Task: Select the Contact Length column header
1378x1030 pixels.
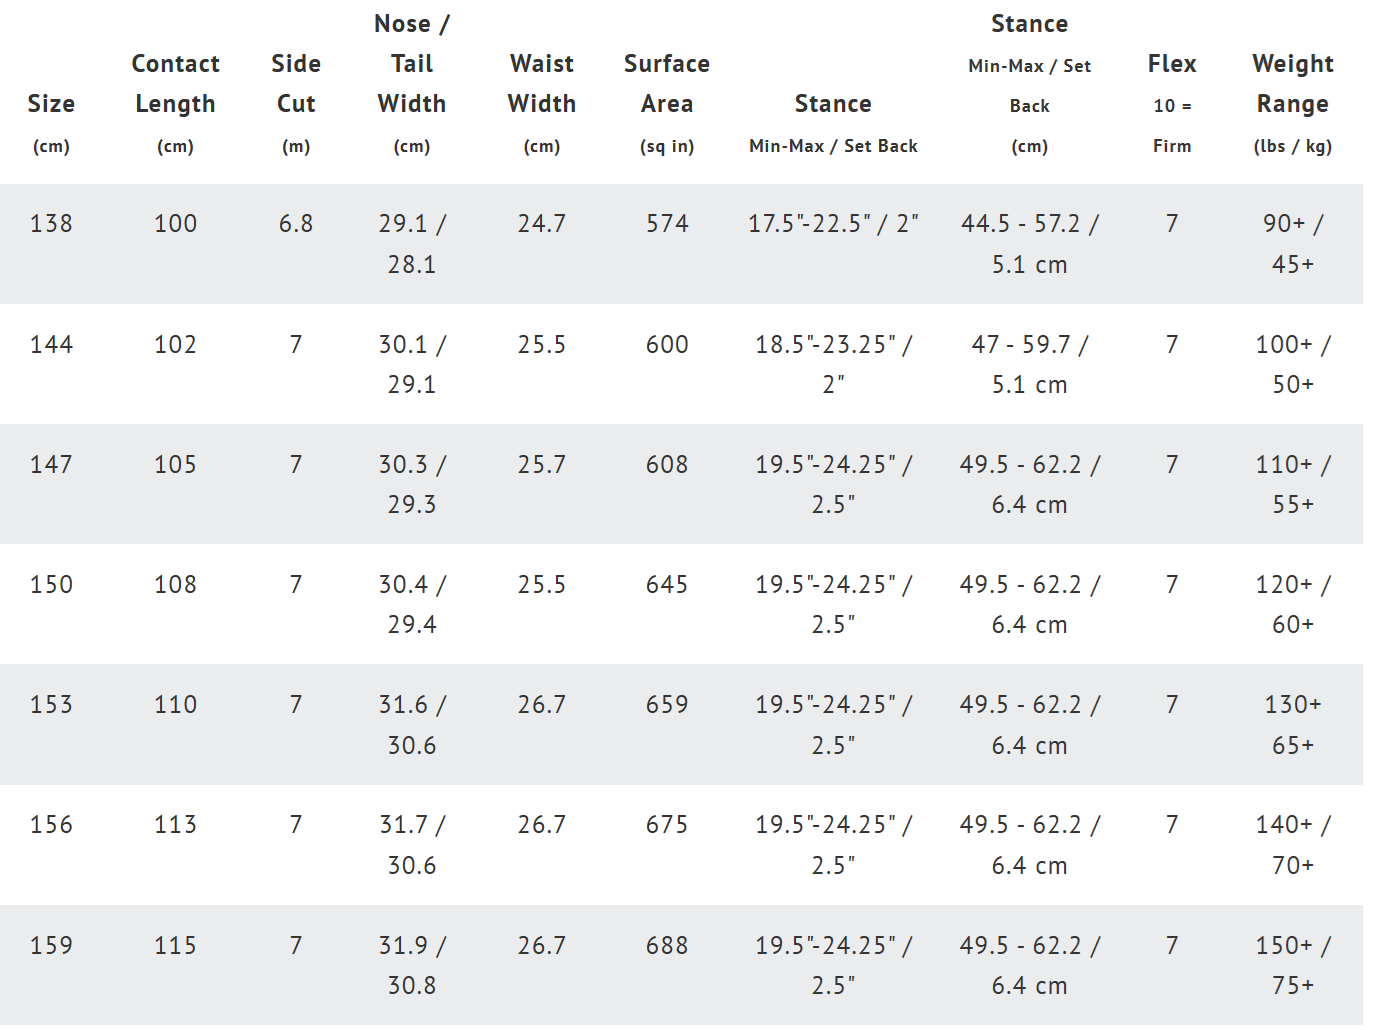Action: click(x=175, y=103)
